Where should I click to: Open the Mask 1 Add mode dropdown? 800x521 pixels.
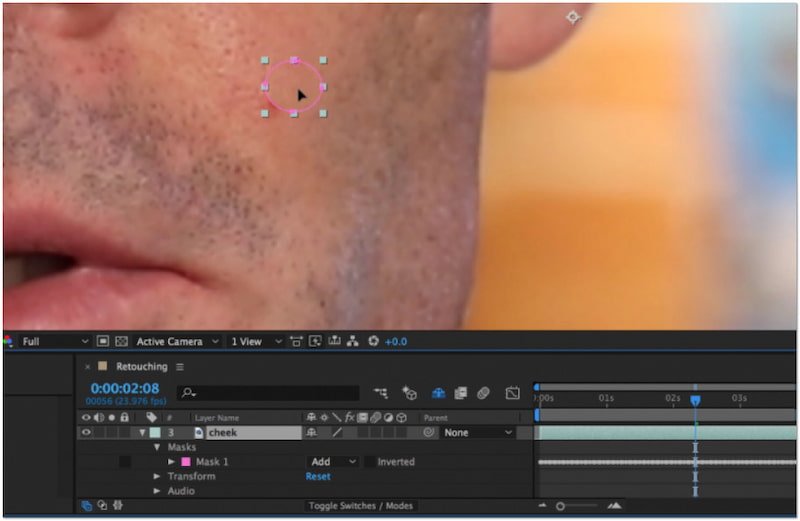pos(333,462)
